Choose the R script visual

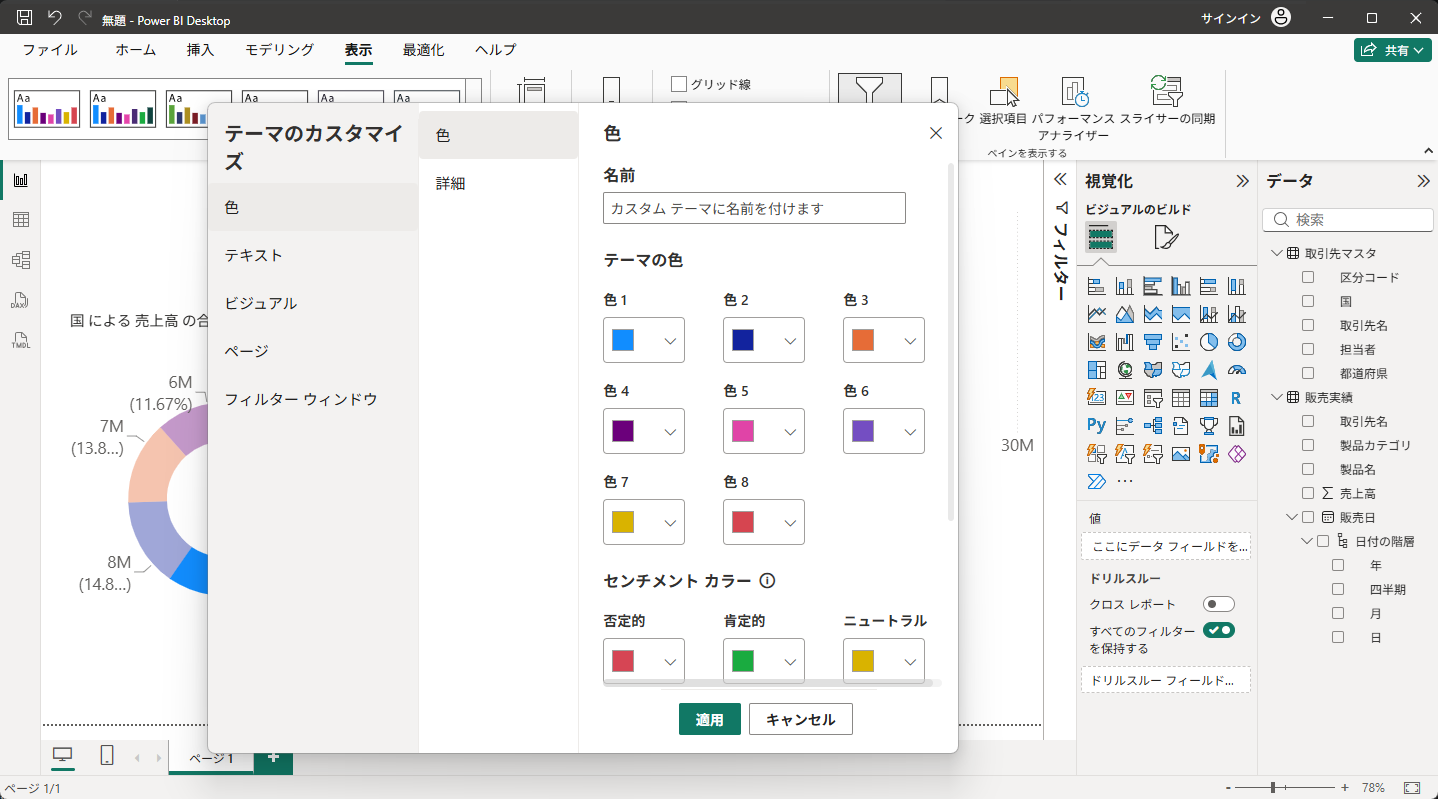[1237, 398]
